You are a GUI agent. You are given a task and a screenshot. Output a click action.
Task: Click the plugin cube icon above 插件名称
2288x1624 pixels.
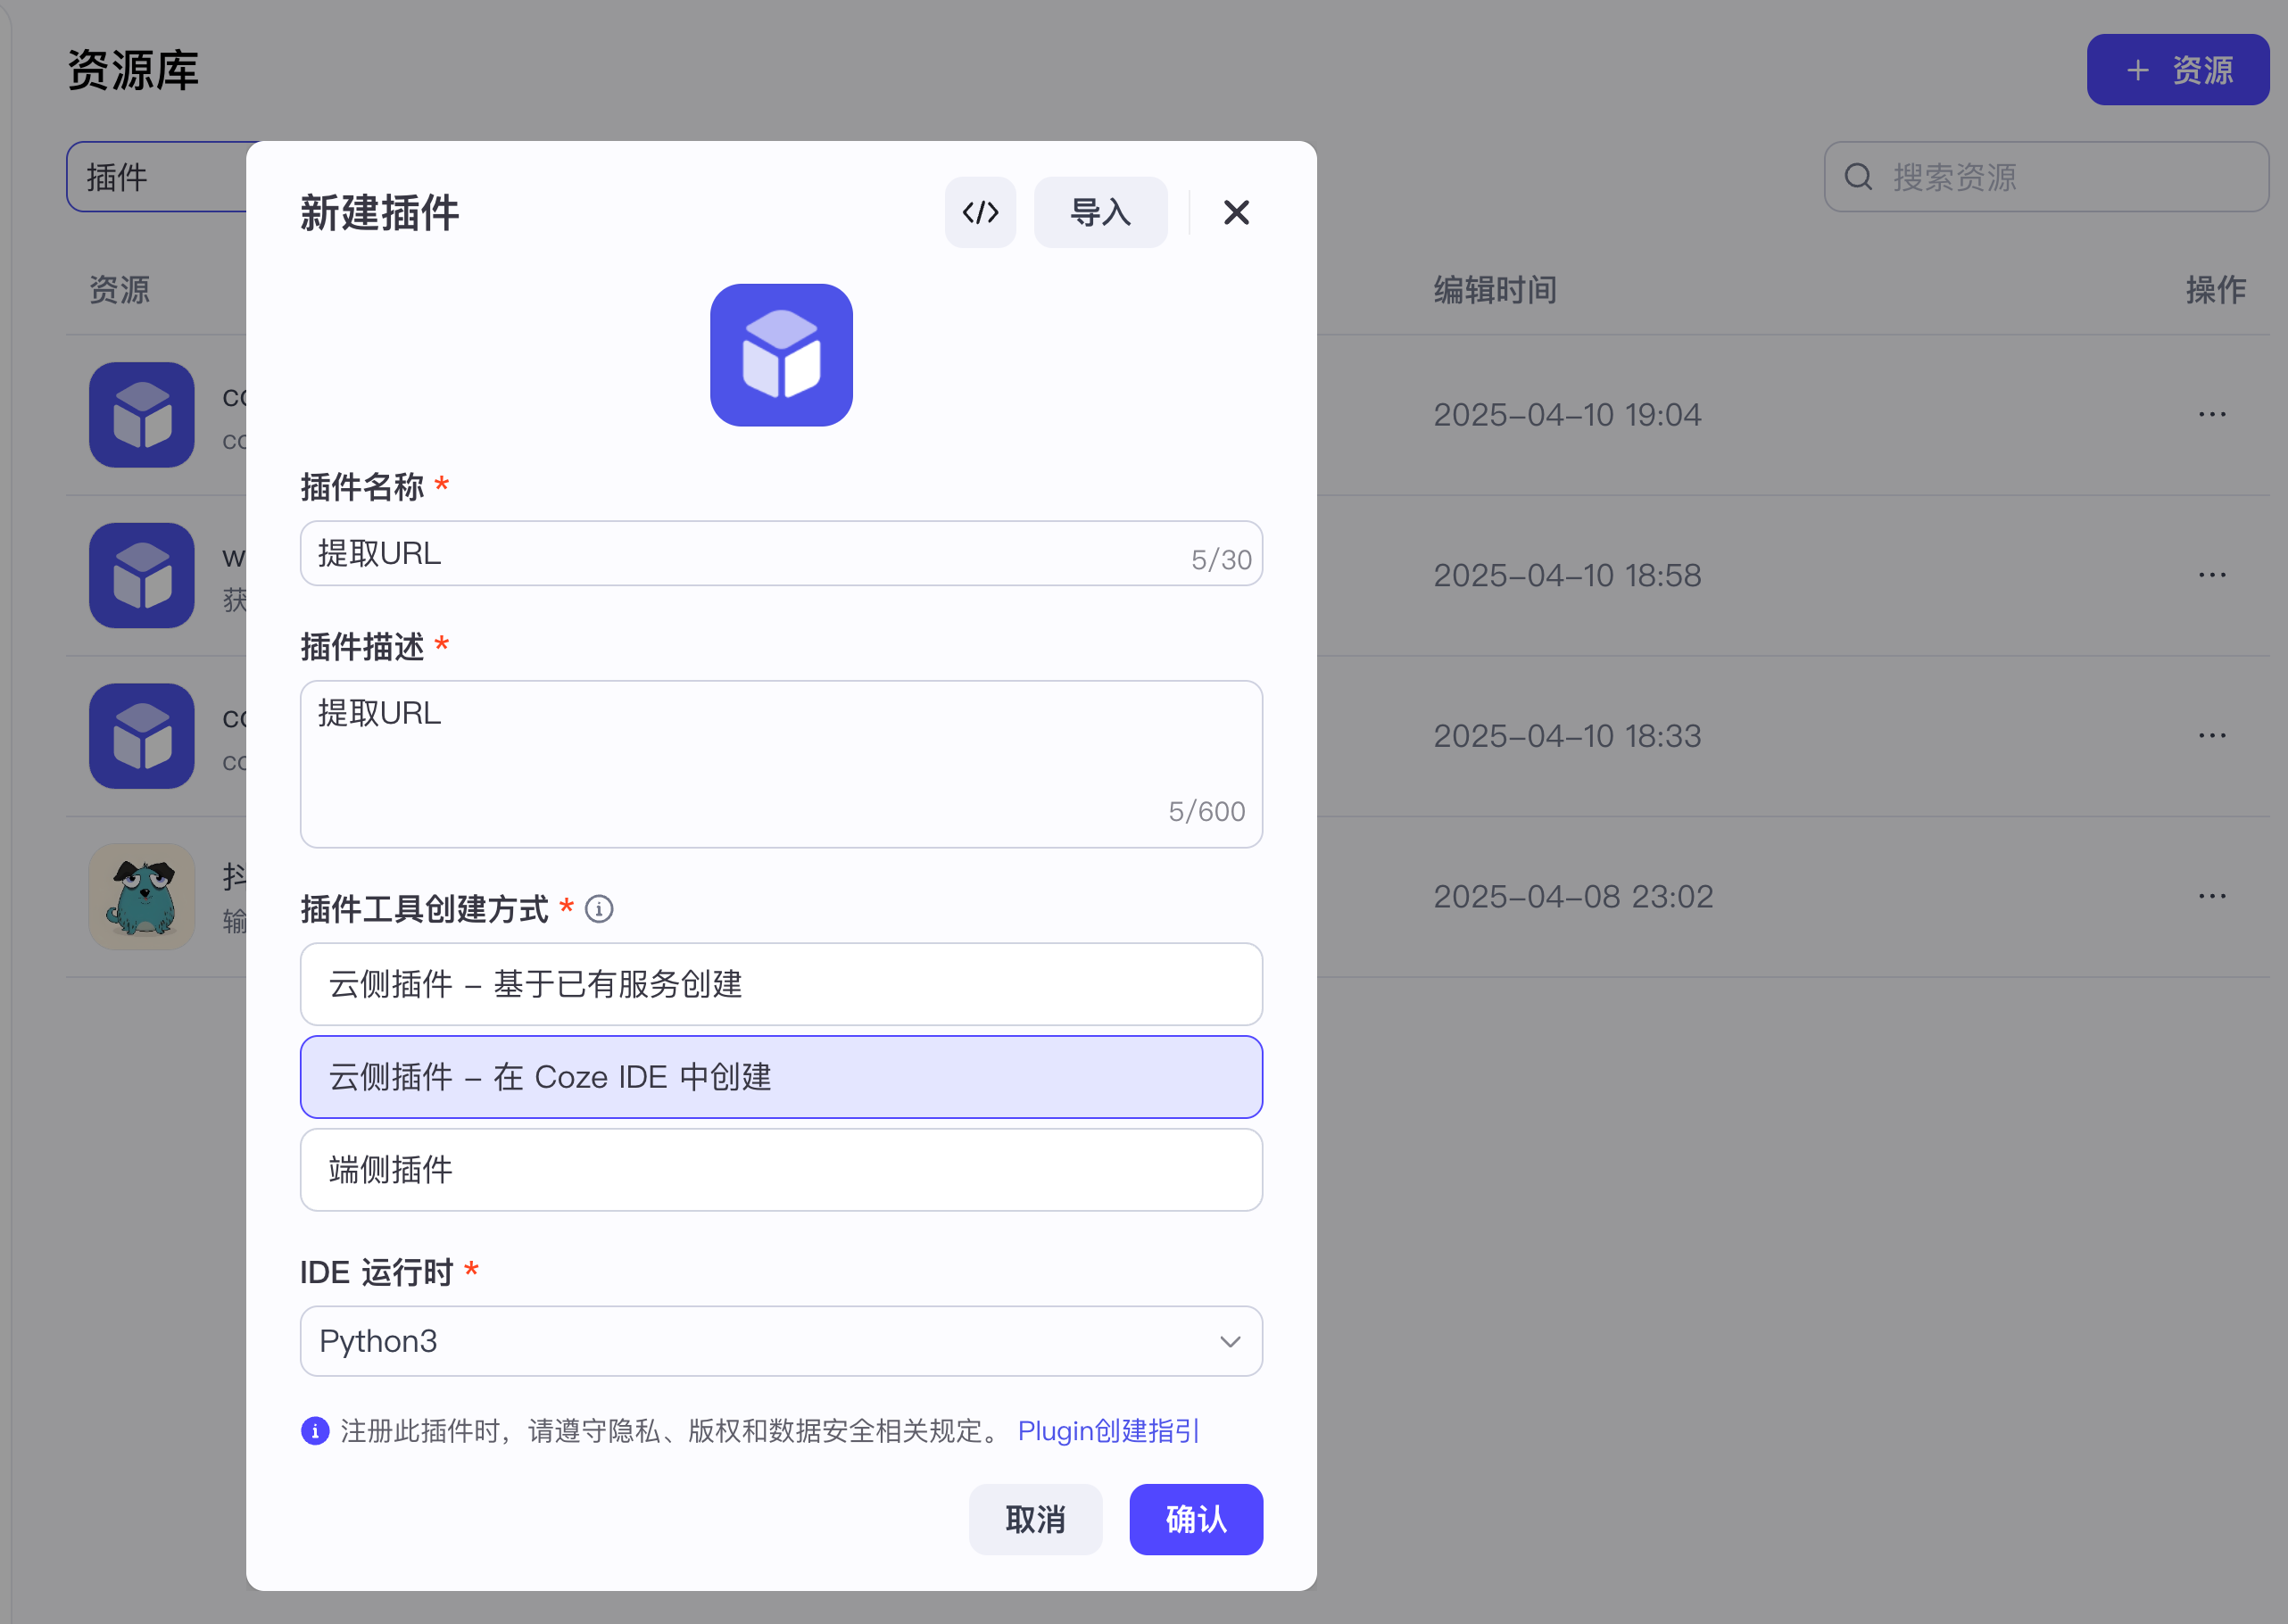click(781, 355)
